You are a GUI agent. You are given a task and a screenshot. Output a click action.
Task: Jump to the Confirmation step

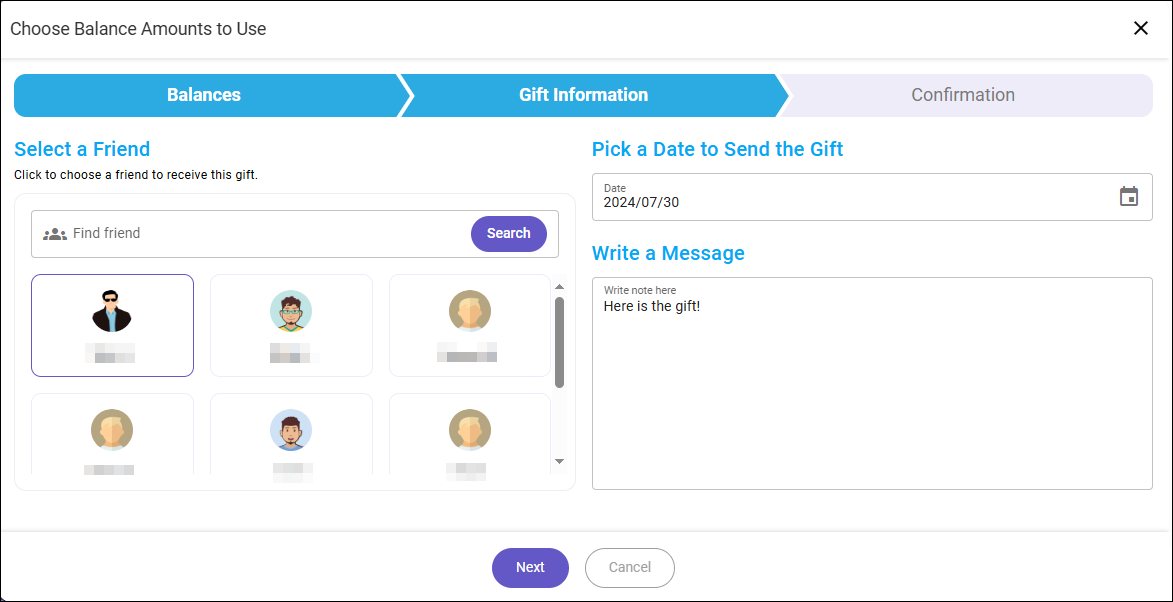[965, 95]
